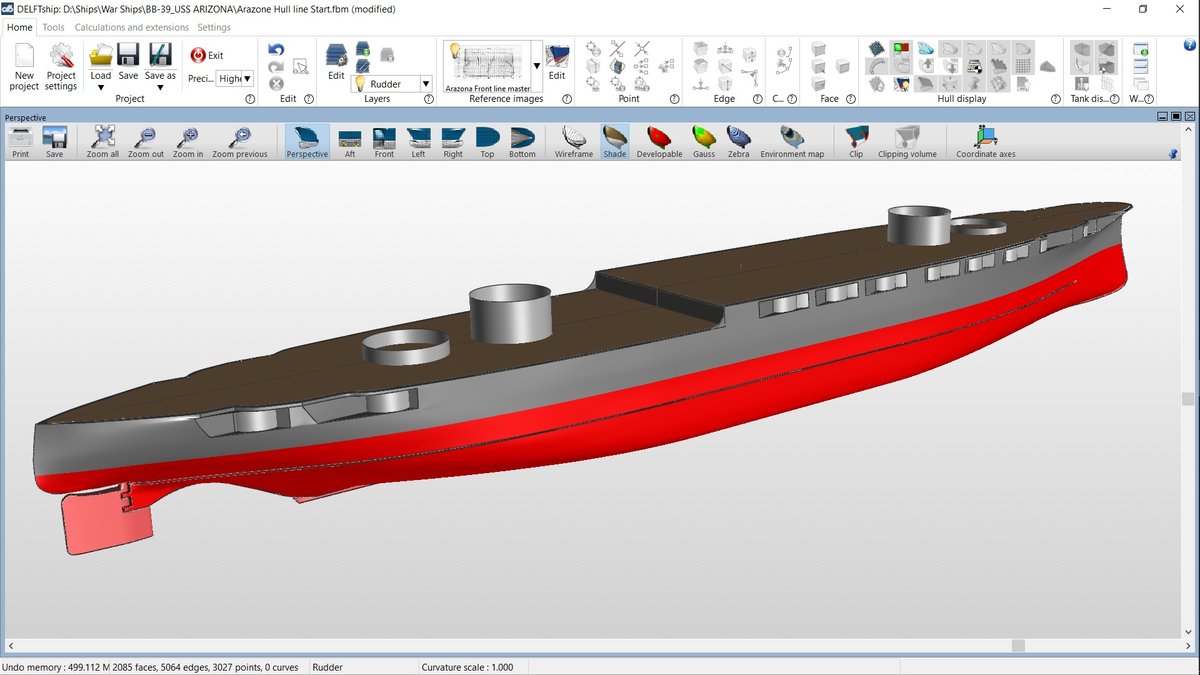Viewport: 1200px width, 675px height.
Task: Open Calculations and extensions tab
Action: pos(132,28)
